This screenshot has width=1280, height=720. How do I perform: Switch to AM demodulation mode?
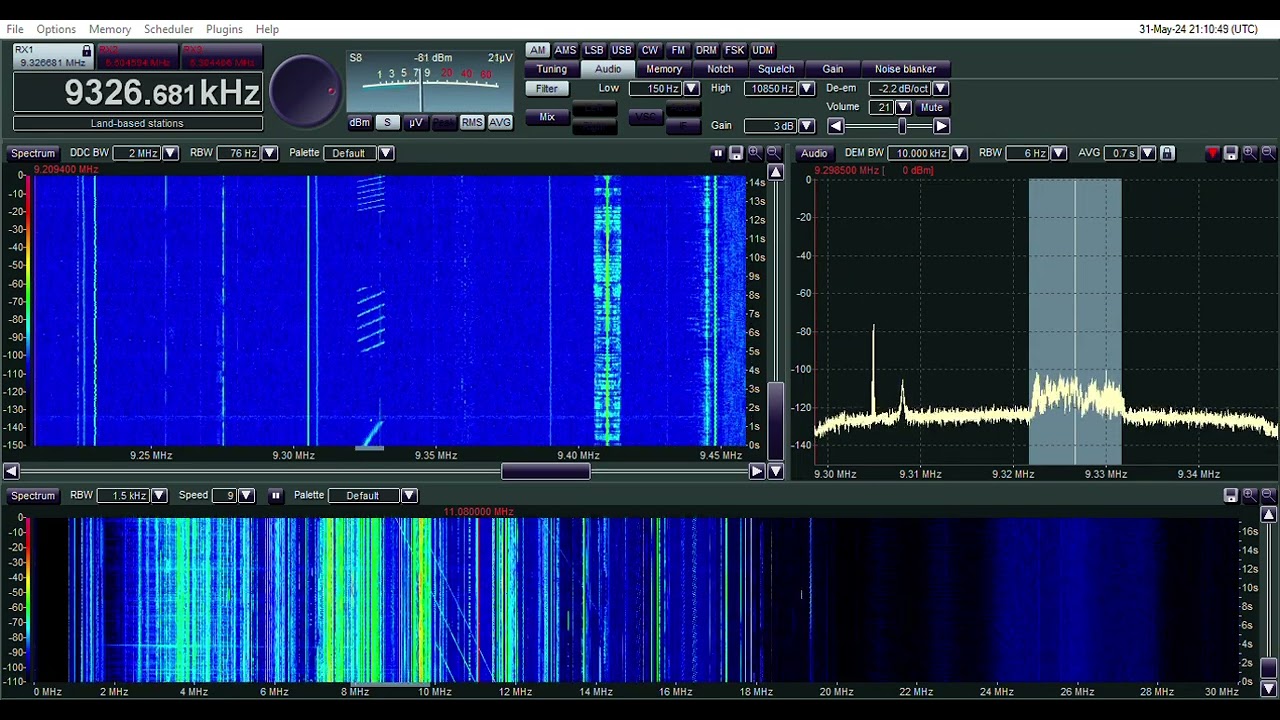point(538,50)
